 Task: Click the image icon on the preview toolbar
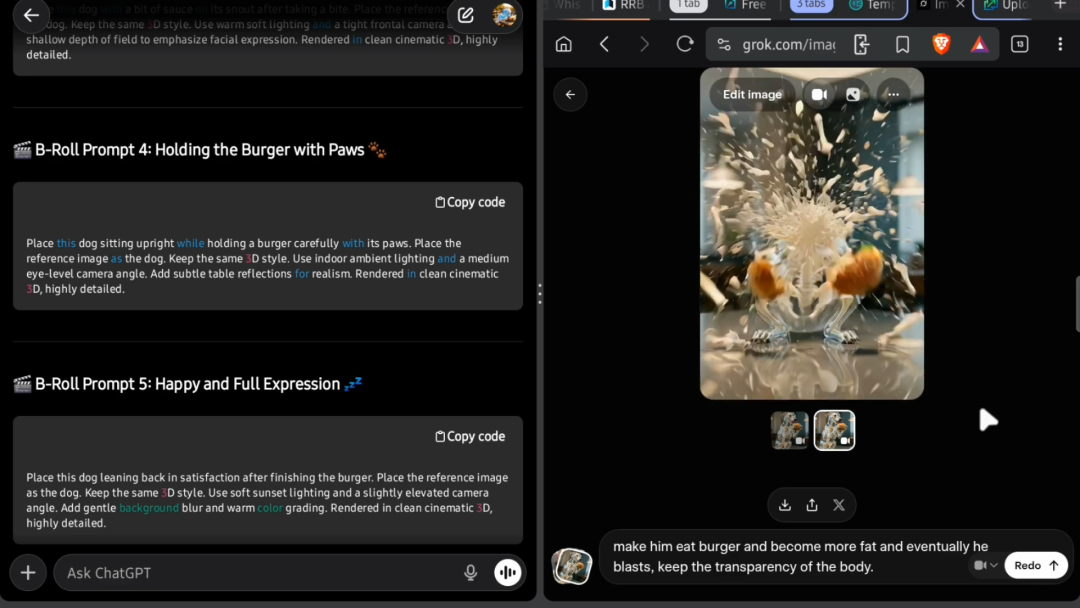pyautogui.click(x=853, y=95)
